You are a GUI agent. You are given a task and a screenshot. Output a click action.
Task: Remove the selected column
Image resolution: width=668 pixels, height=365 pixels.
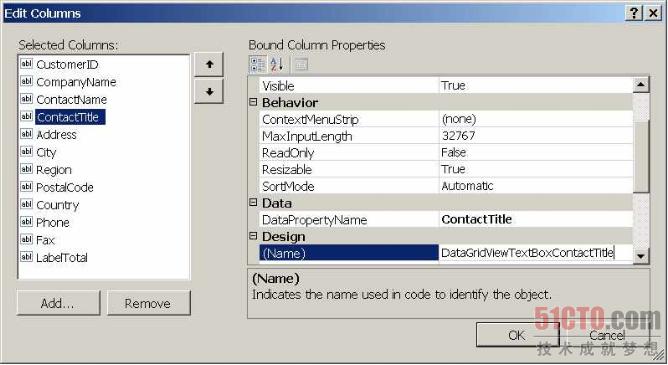pyautogui.click(x=148, y=303)
